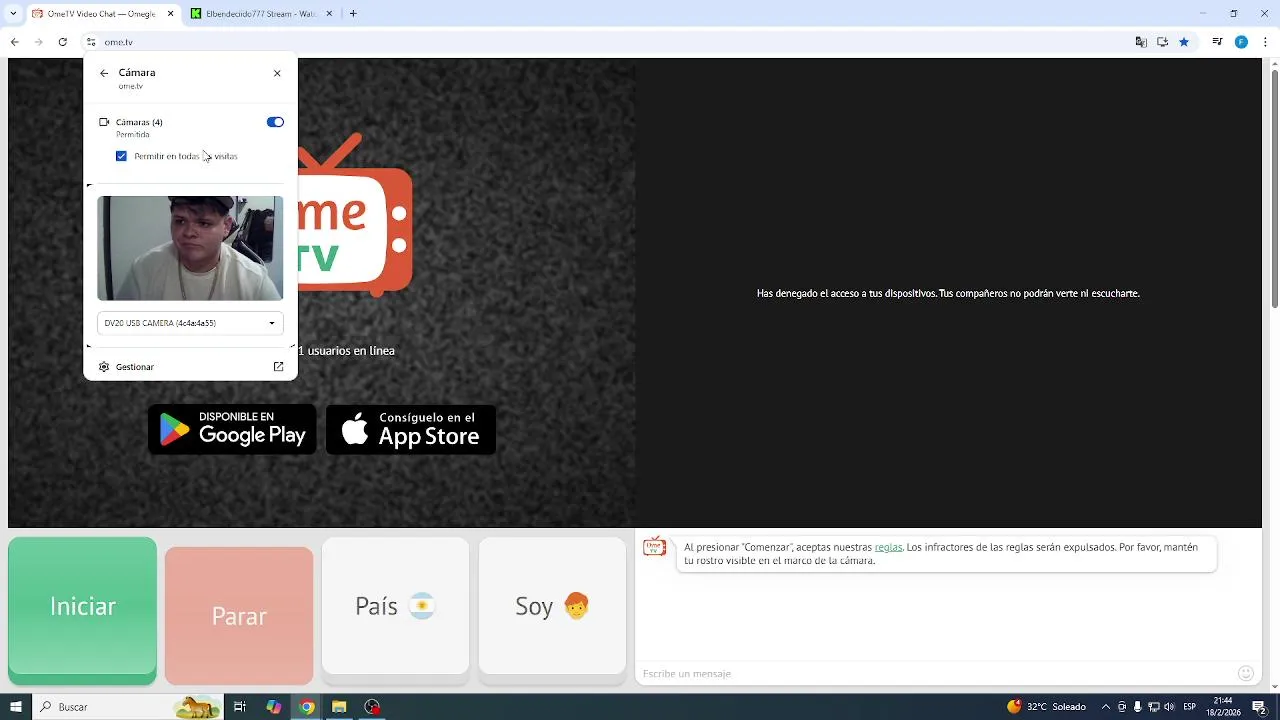Click the site information icon in address bar

pos(91,42)
